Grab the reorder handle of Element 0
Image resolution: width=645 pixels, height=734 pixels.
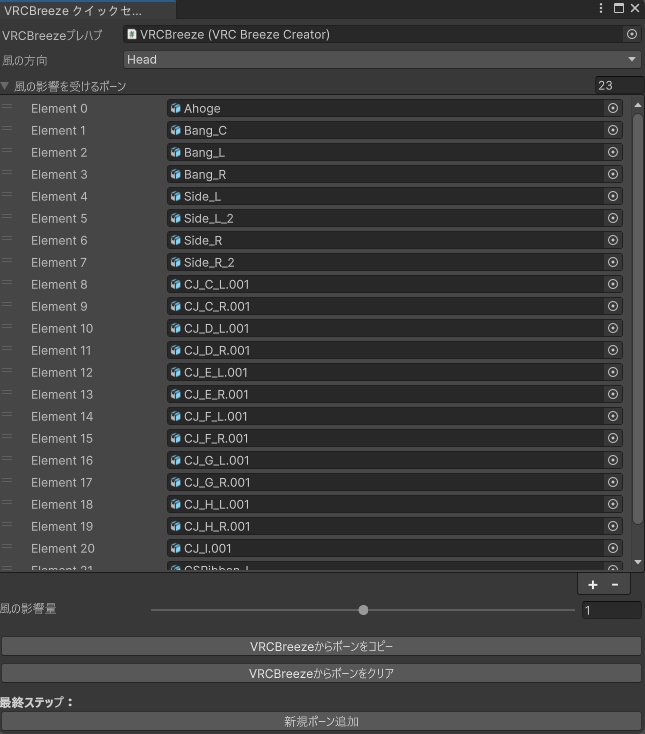(7, 107)
